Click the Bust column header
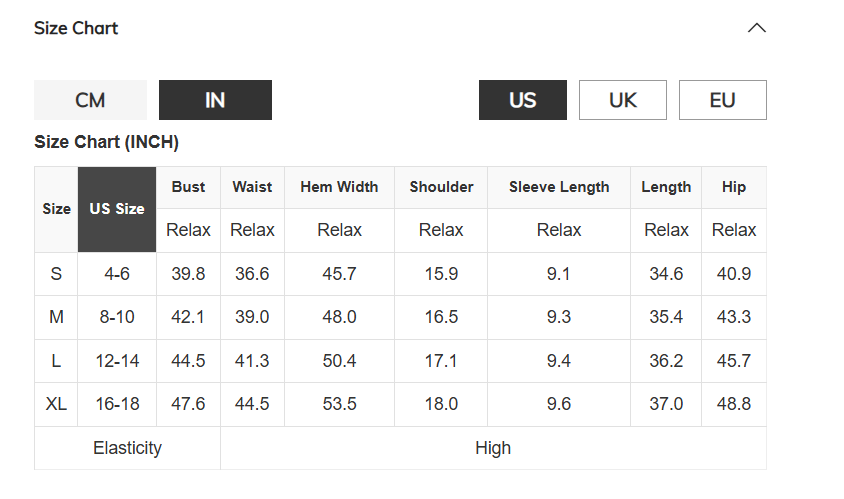The height and width of the screenshot is (499, 844). pos(188,187)
